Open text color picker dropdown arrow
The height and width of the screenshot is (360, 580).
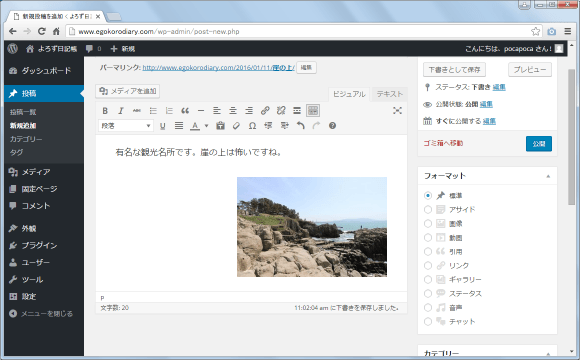pos(206,126)
